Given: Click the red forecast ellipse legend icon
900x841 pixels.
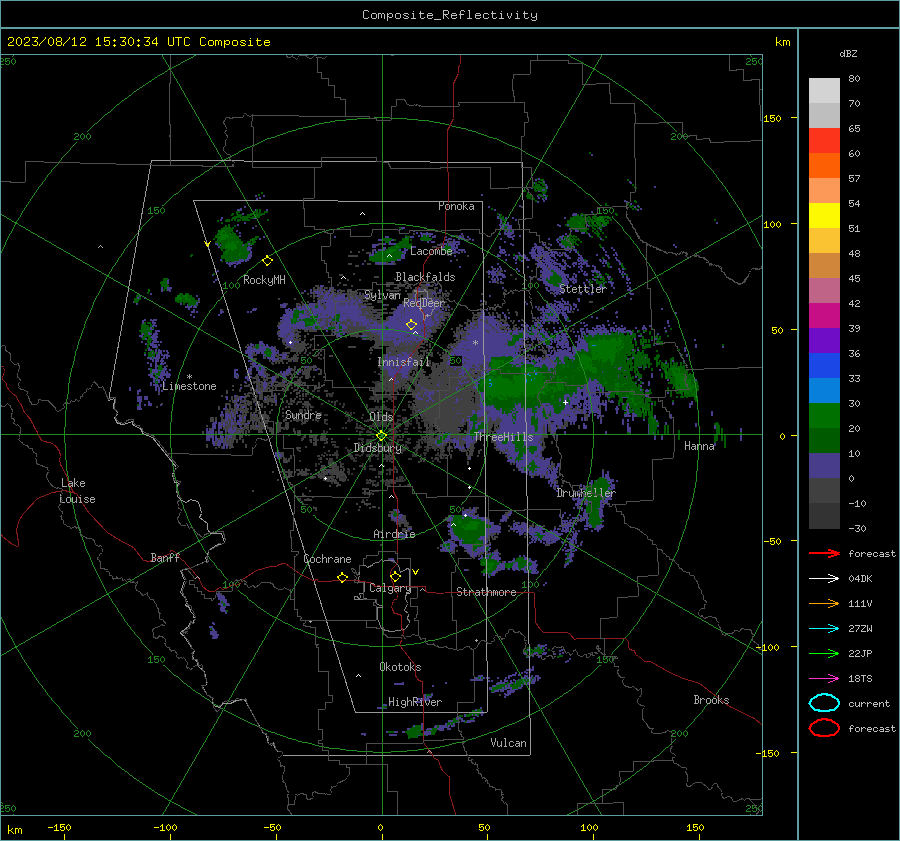Looking at the screenshot, I should pyautogui.click(x=824, y=728).
